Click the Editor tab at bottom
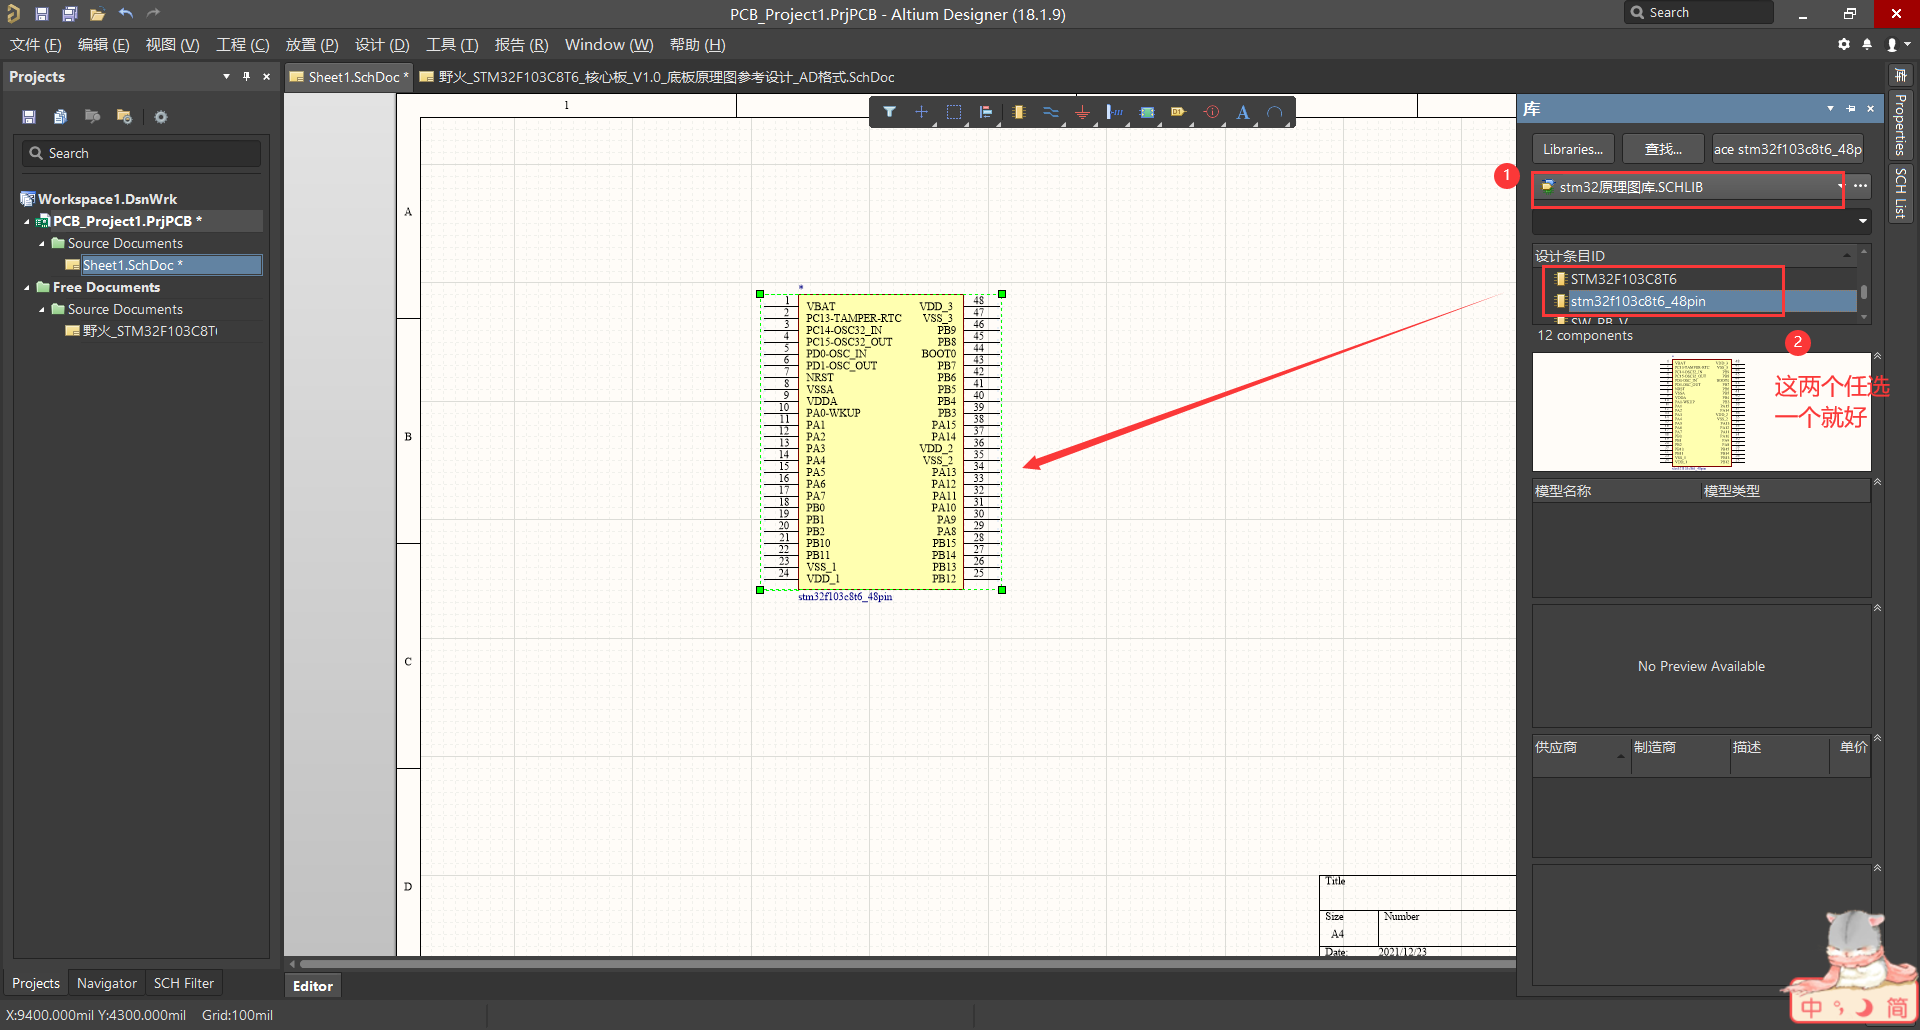 (x=313, y=986)
